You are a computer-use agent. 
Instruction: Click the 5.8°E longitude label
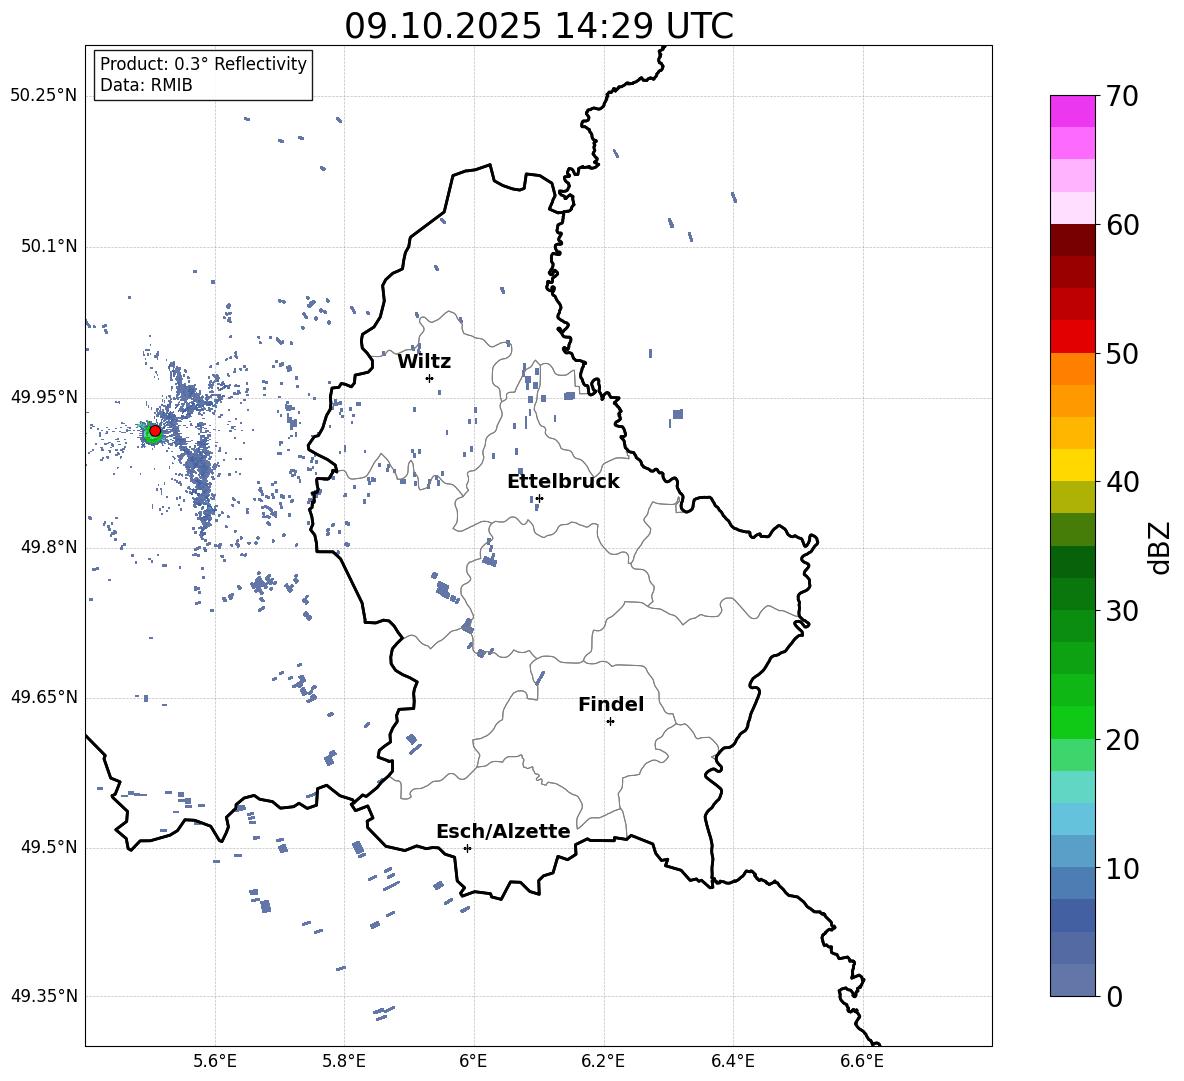(344, 1061)
